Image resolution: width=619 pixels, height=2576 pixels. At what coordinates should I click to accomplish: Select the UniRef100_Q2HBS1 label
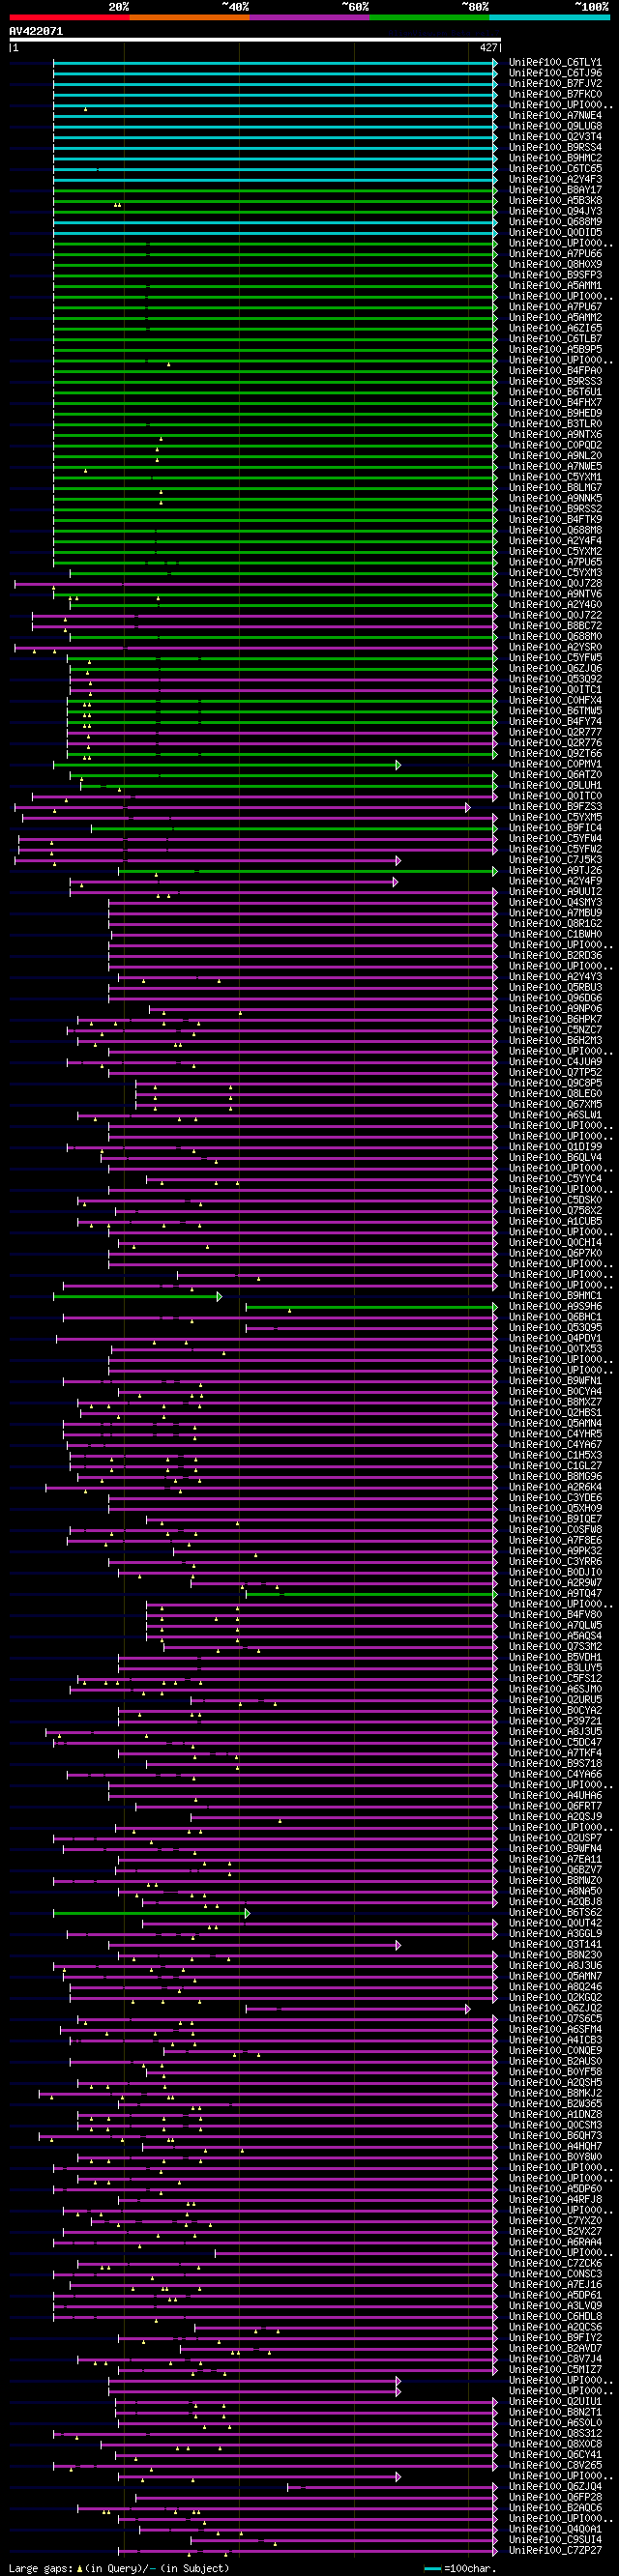tap(555, 1413)
